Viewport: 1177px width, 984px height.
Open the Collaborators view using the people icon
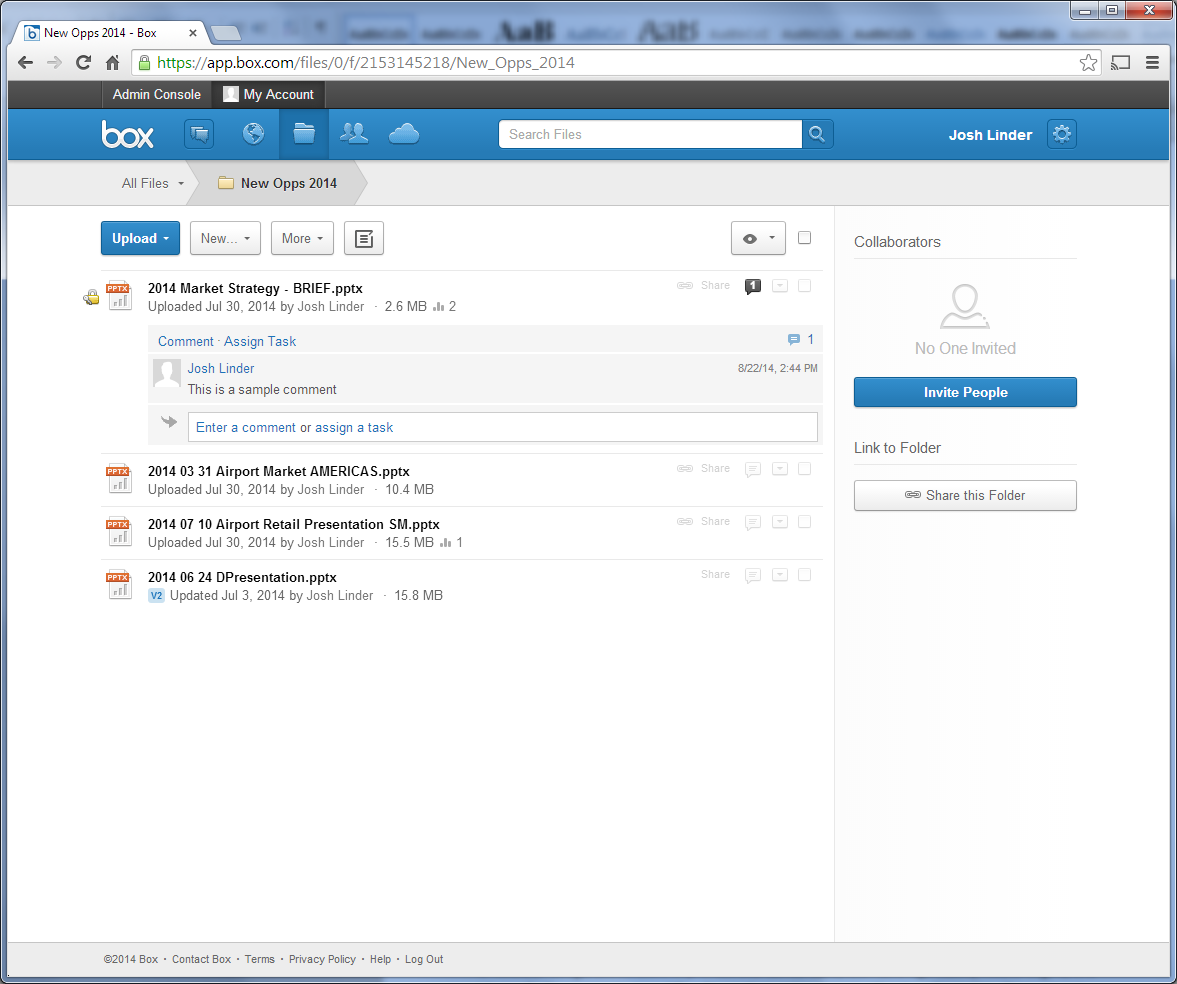coord(353,133)
